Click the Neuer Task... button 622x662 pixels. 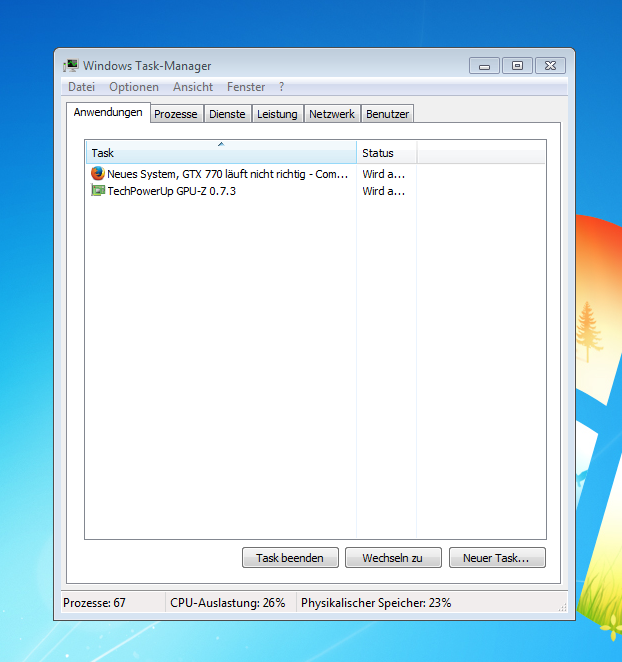(497, 558)
